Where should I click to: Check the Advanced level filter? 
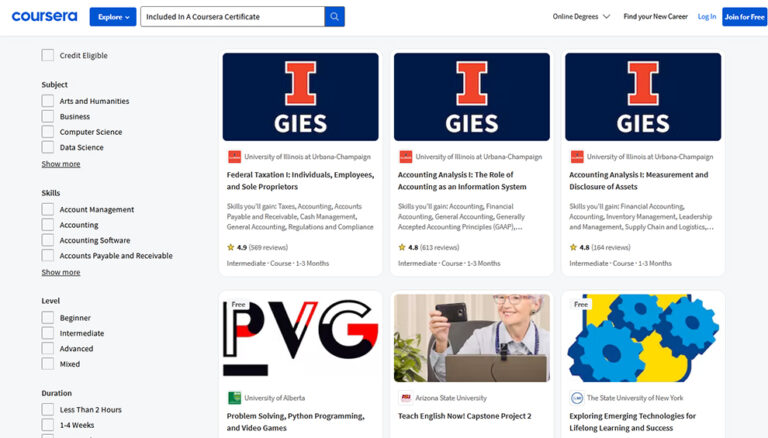coord(48,348)
